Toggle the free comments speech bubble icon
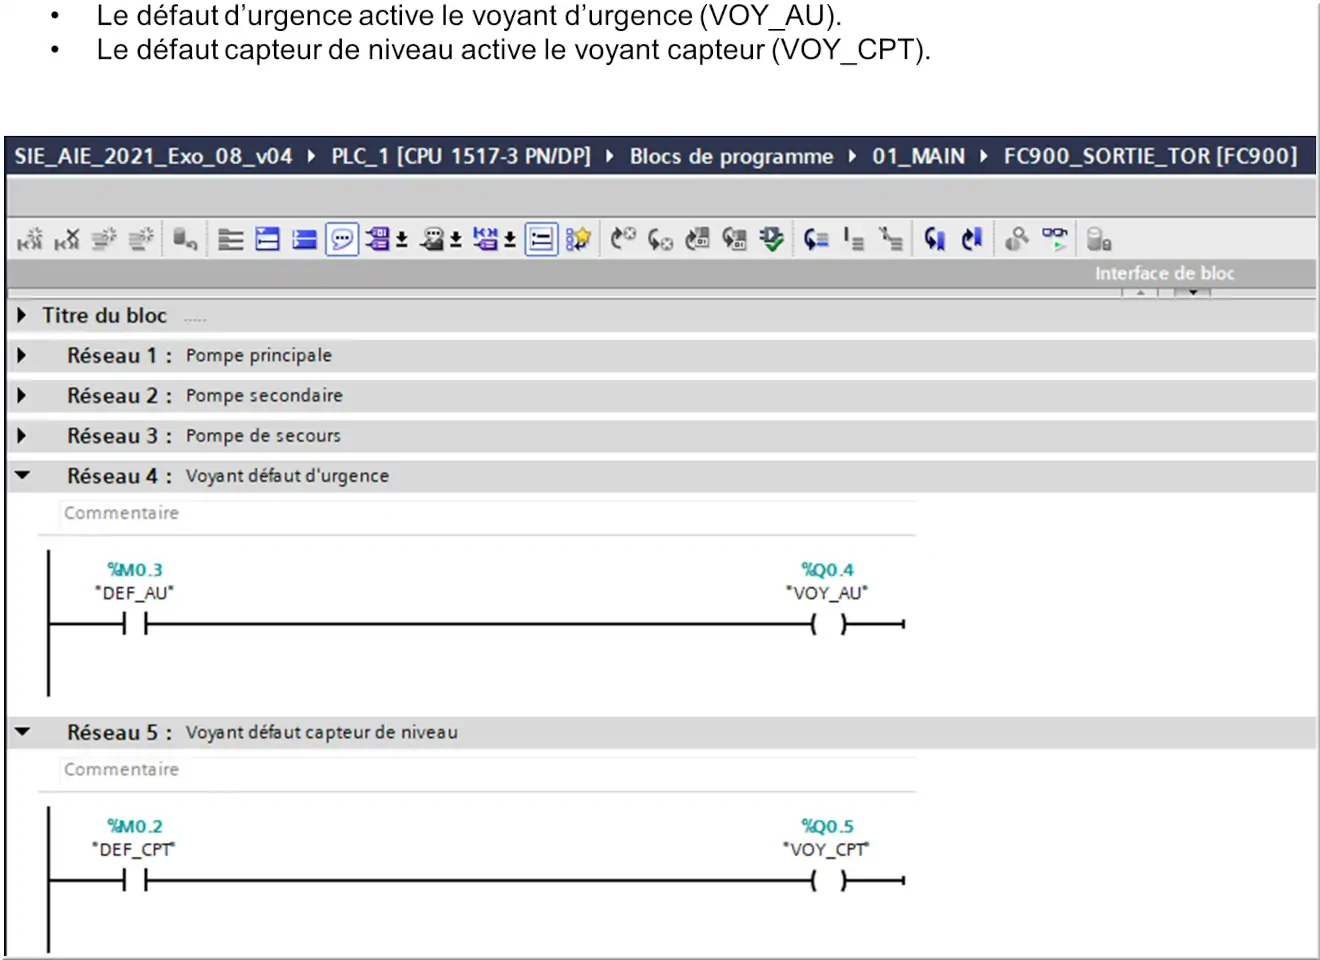This screenshot has width=1320, height=960. click(x=342, y=239)
